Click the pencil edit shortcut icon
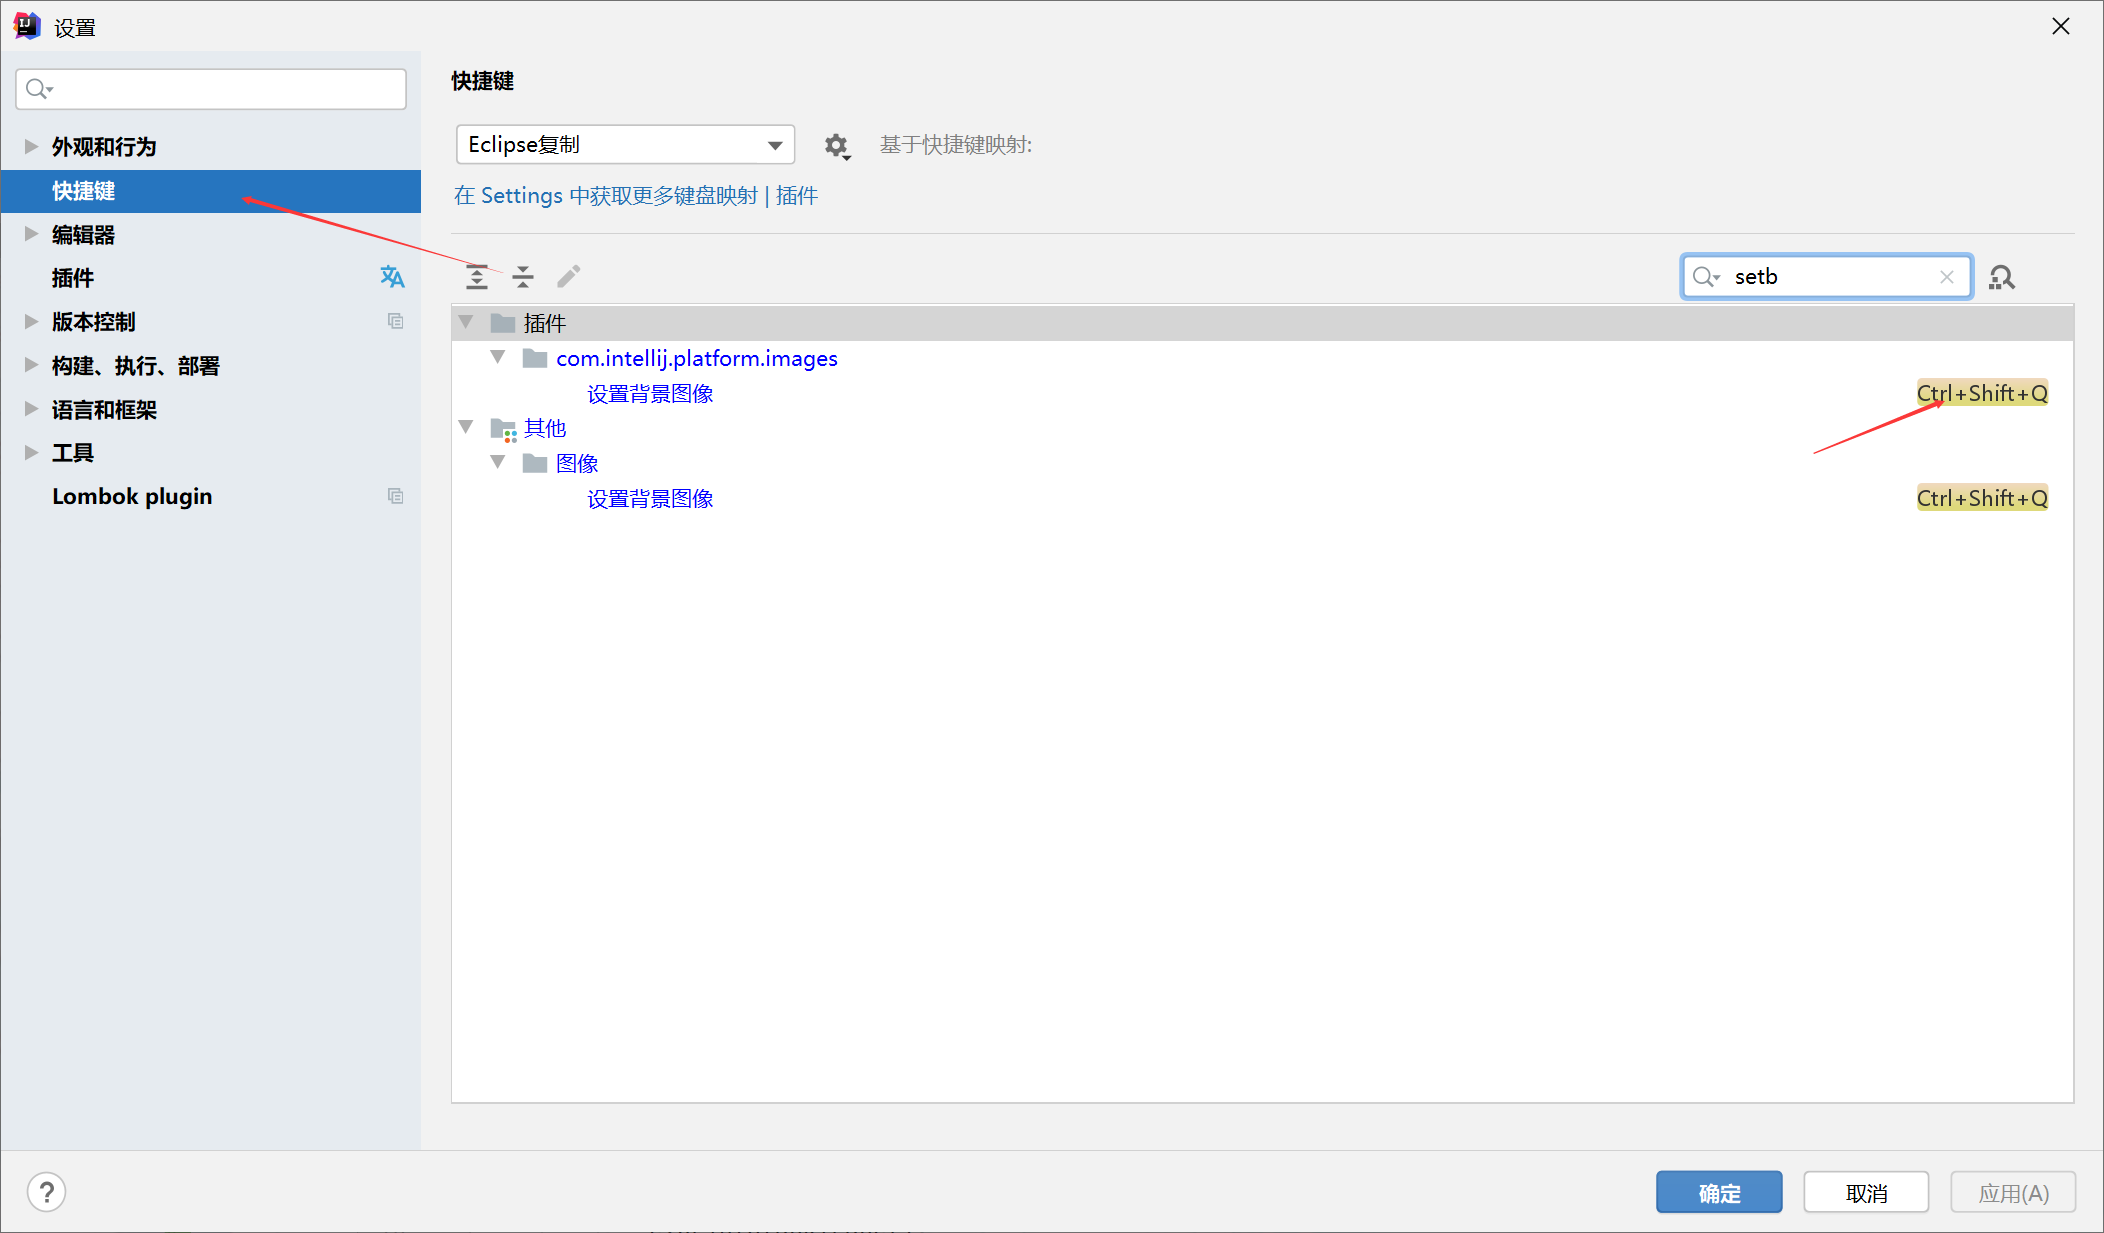 [569, 277]
